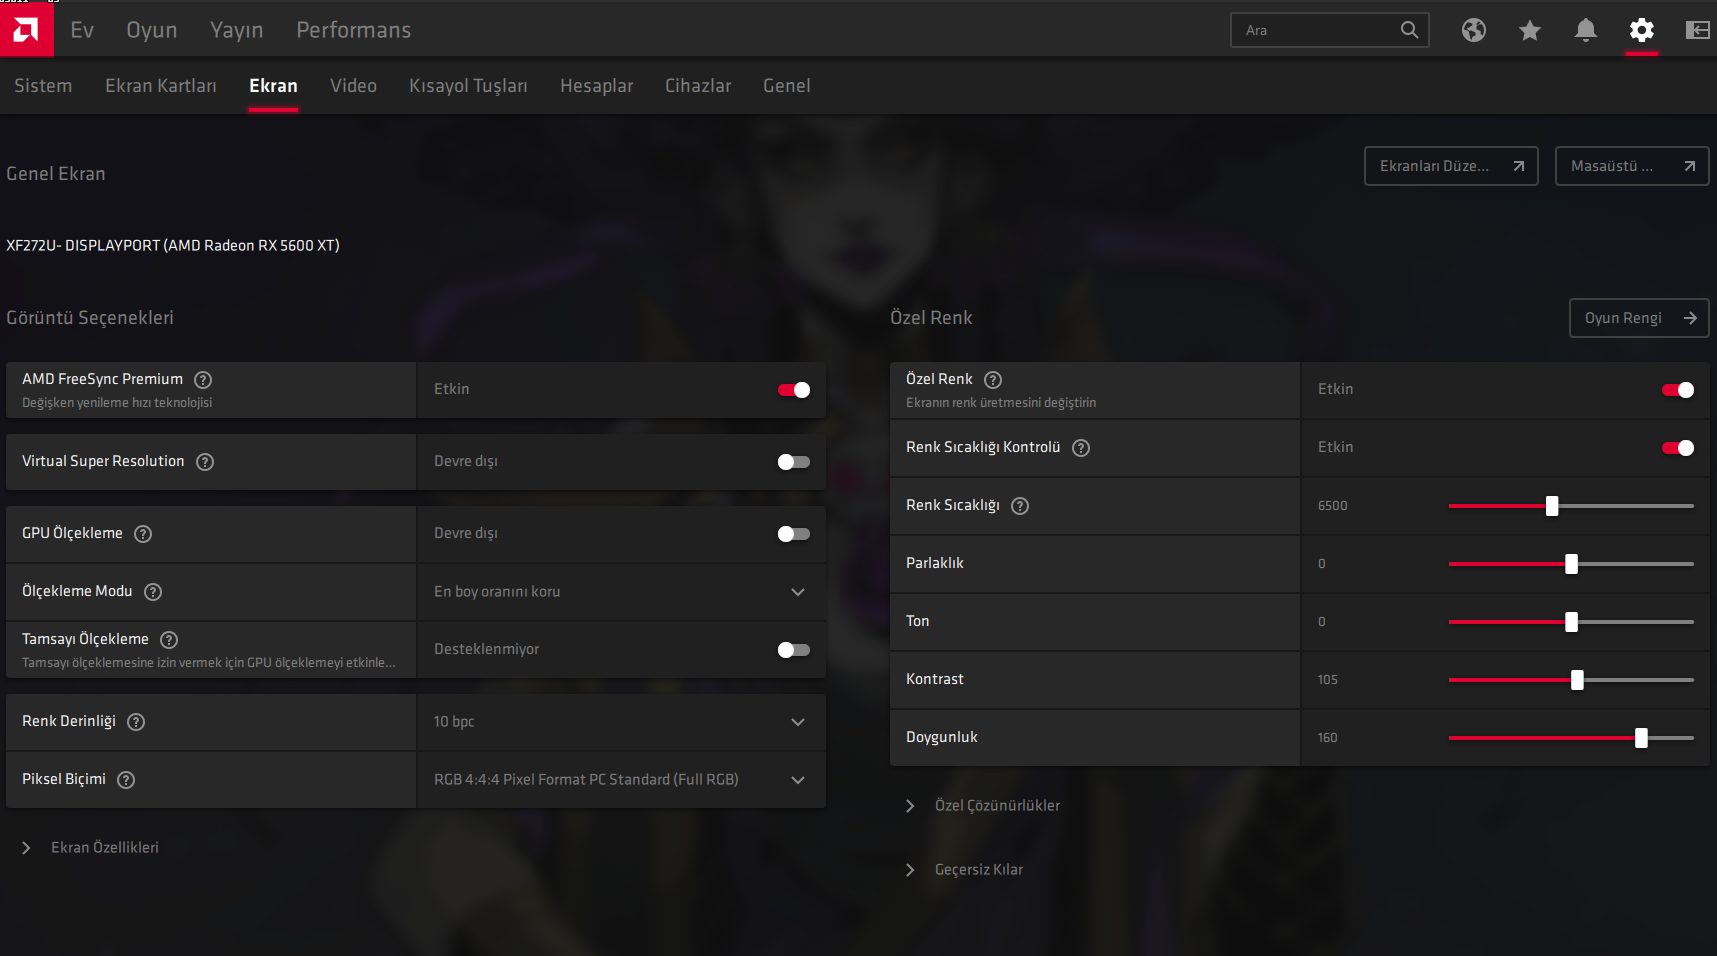Disable Özel Renk switch
The height and width of the screenshot is (956, 1717).
[1678, 390]
